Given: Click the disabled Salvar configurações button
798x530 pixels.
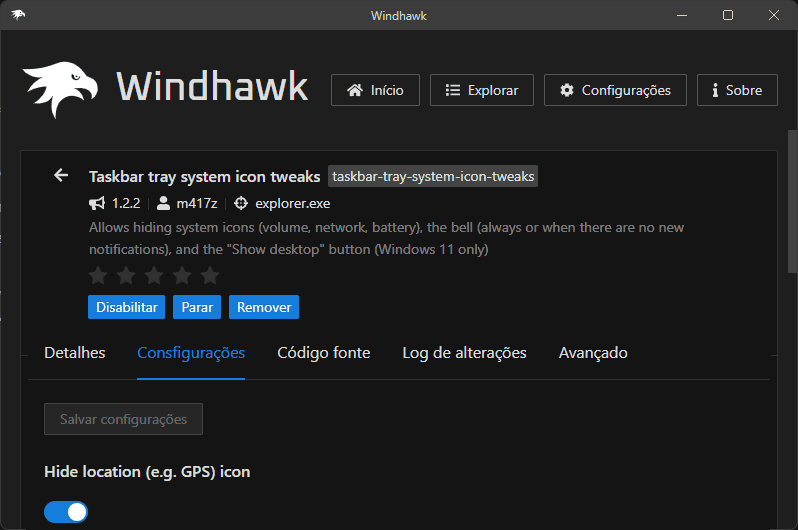Looking at the screenshot, I should (x=124, y=419).
